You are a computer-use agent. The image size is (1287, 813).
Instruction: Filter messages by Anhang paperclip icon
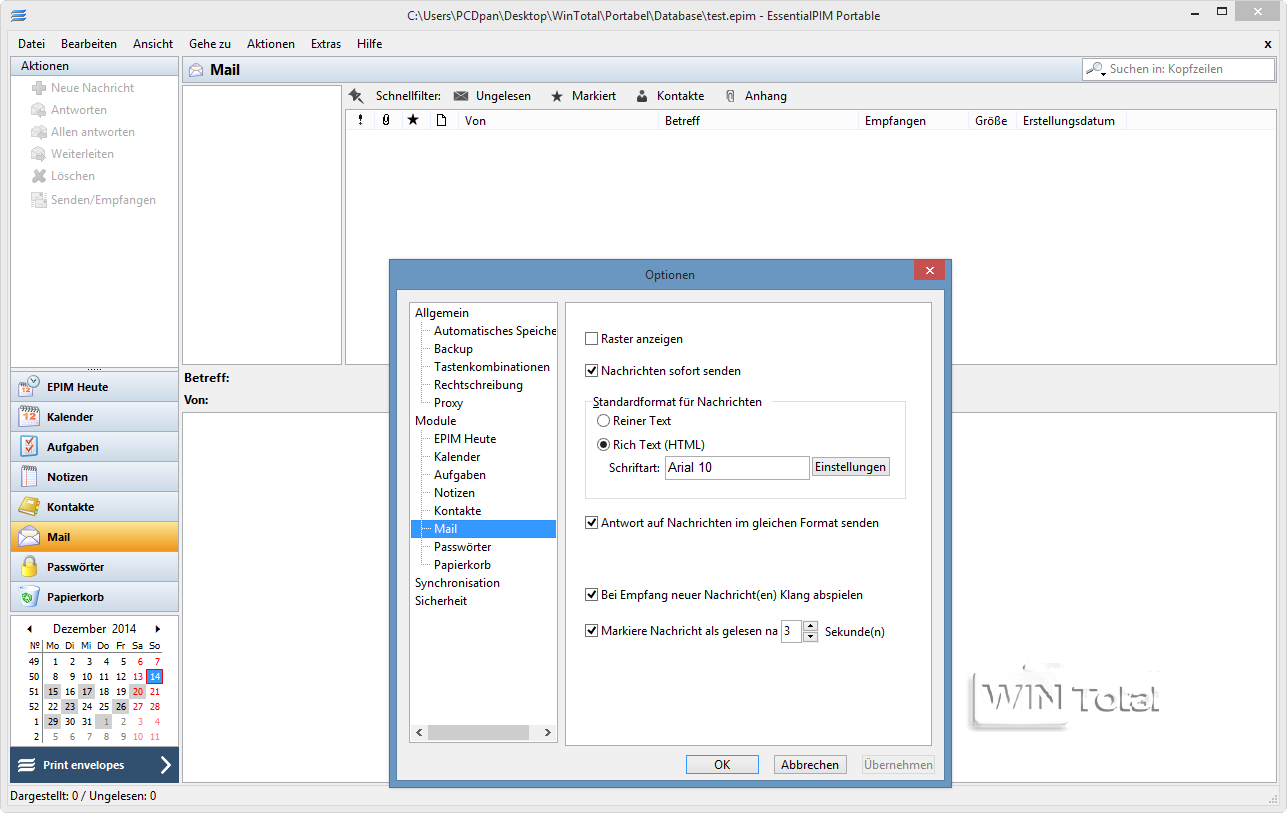click(x=730, y=96)
